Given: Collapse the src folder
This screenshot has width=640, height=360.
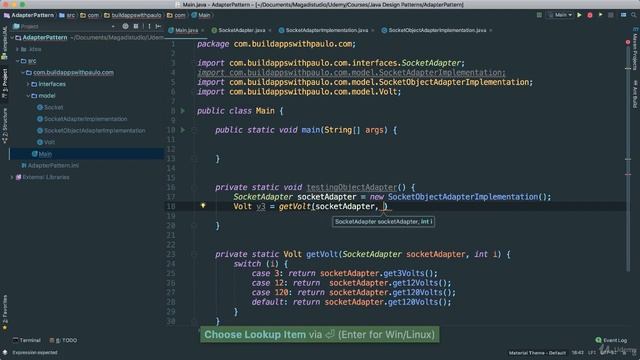Looking at the screenshot, I should (17, 61).
